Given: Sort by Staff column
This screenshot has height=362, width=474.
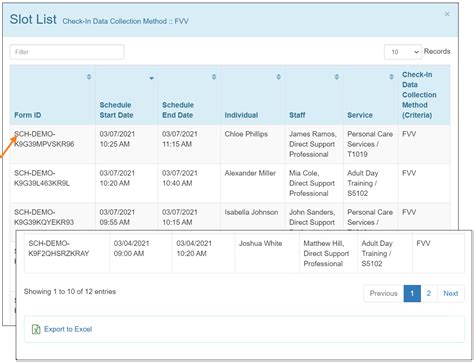Looking at the screenshot, I should click(x=337, y=77).
